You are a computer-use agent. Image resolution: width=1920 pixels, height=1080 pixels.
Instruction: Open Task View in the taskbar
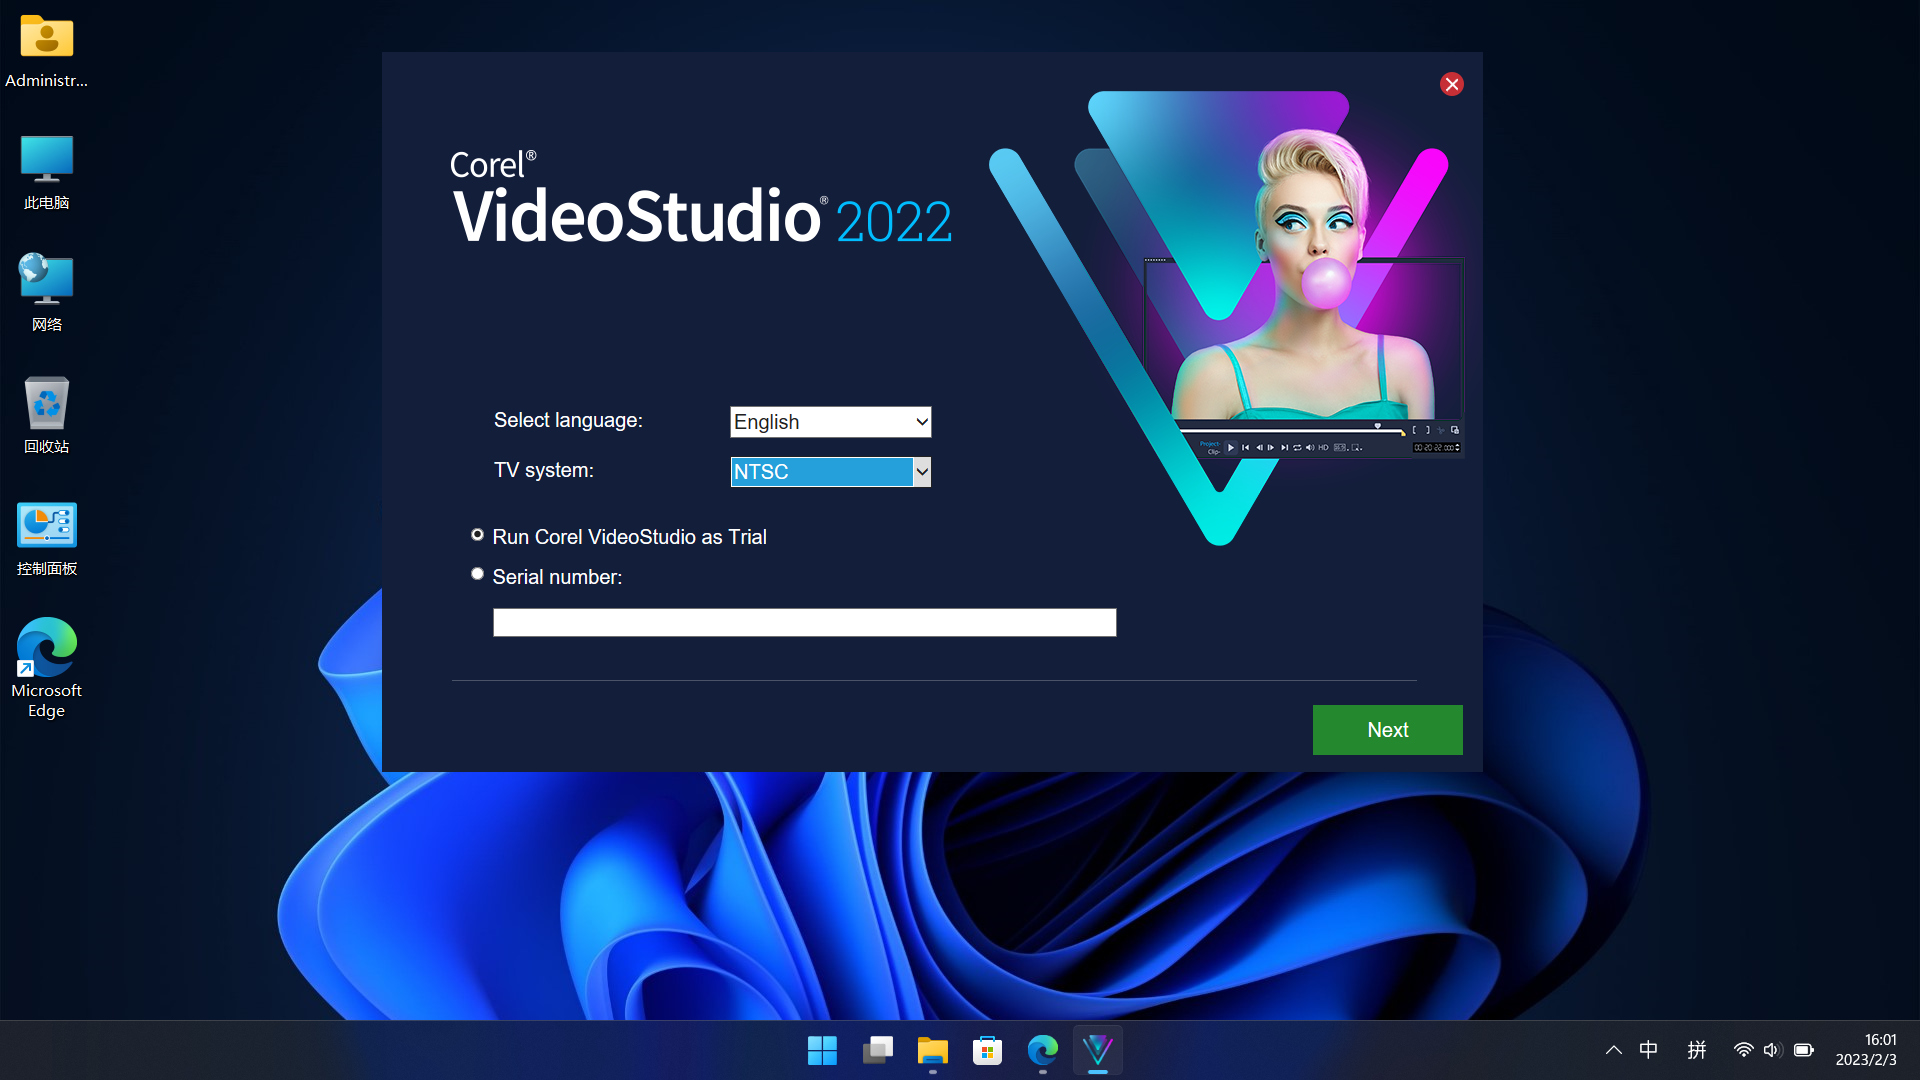click(877, 1050)
